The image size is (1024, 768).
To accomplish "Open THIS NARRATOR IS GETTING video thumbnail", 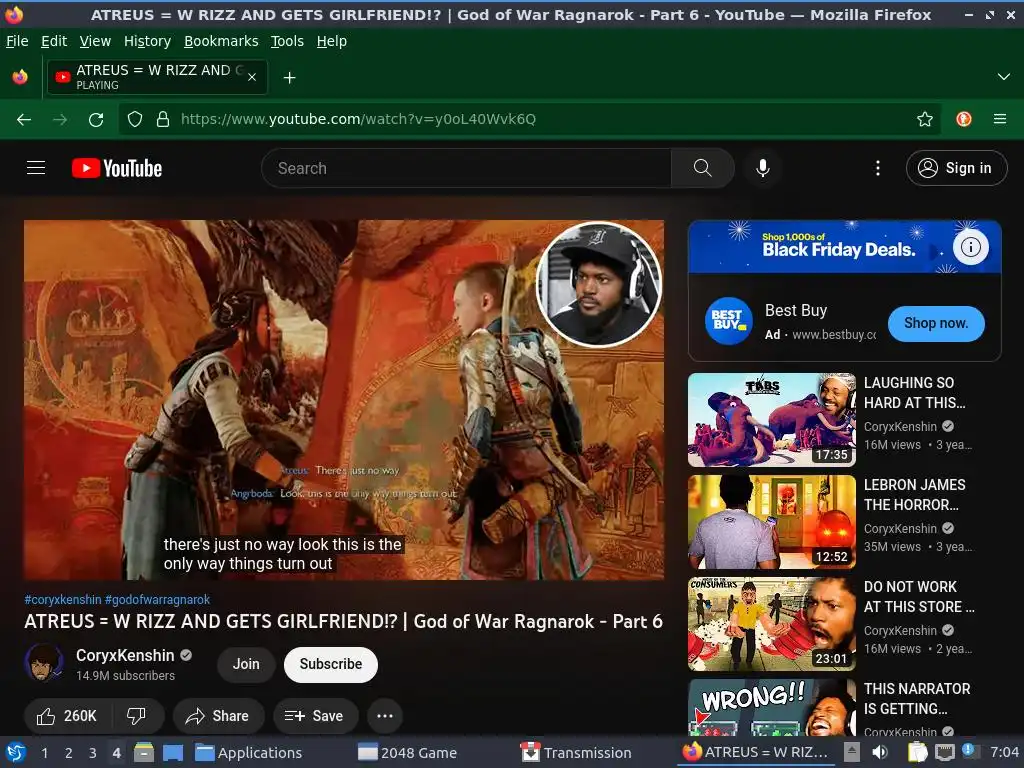I will click(772, 707).
